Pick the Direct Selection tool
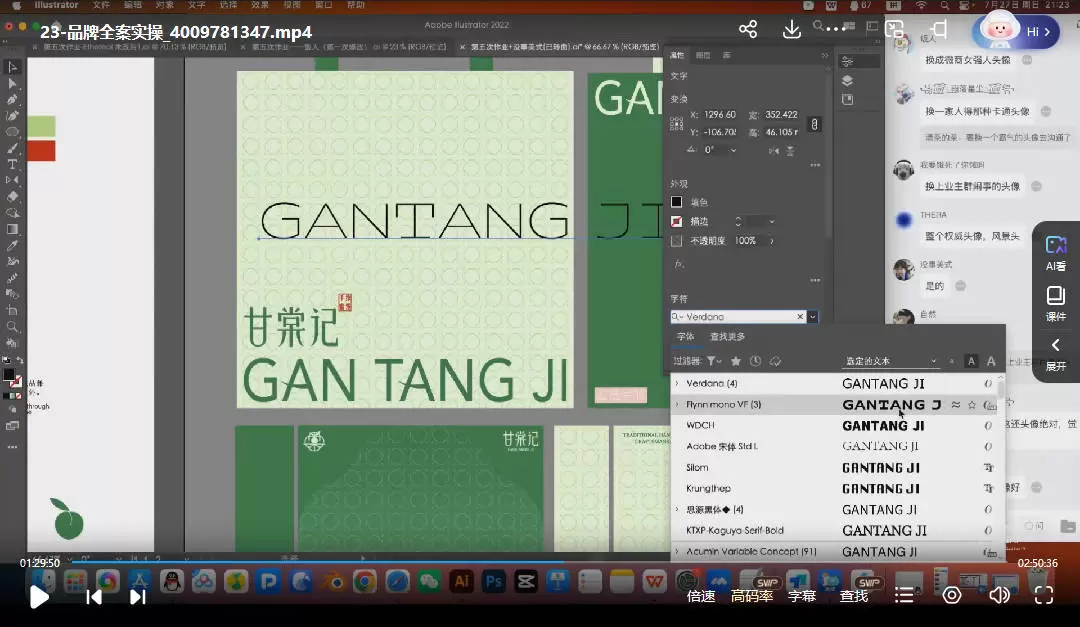The image size is (1080, 627). tap(12, 83)
